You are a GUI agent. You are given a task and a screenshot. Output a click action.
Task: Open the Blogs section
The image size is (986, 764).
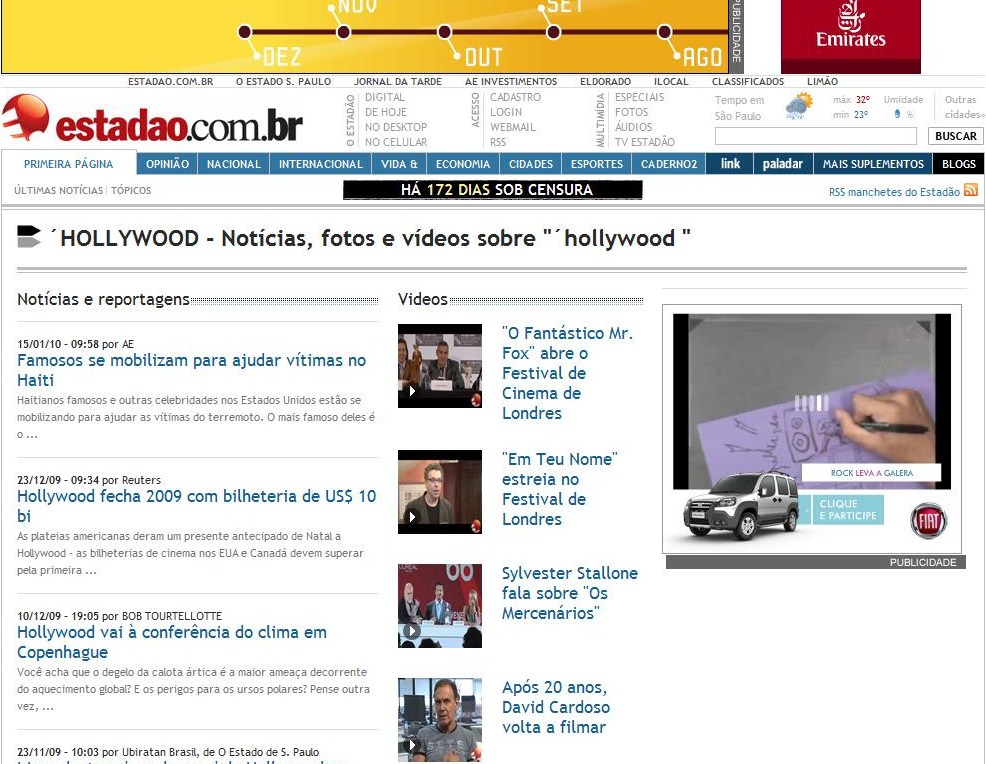(x=959, y=164)
